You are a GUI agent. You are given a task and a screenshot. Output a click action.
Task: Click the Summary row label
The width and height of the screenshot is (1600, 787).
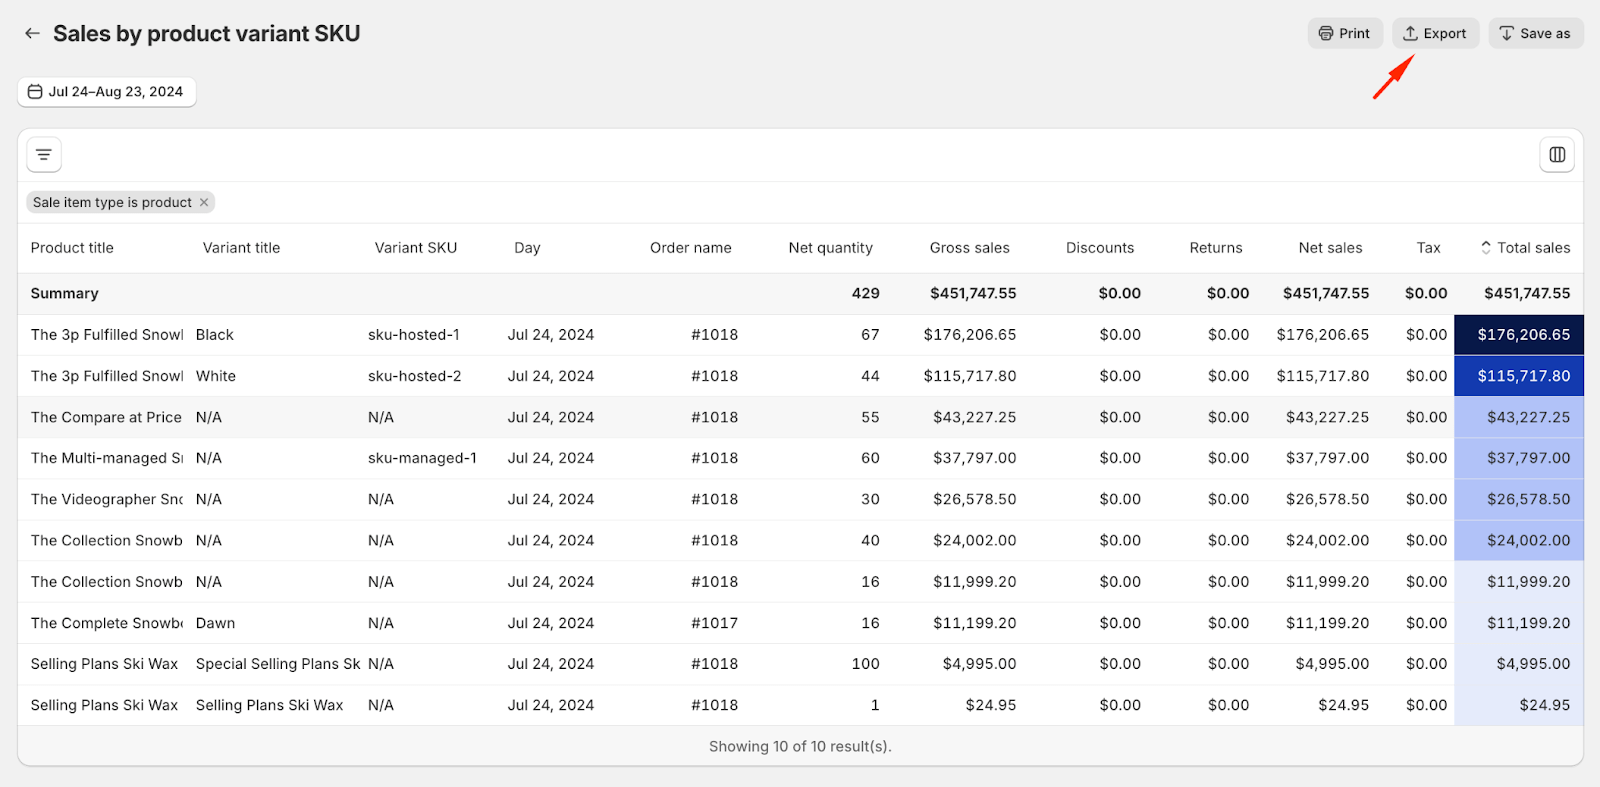64,294
